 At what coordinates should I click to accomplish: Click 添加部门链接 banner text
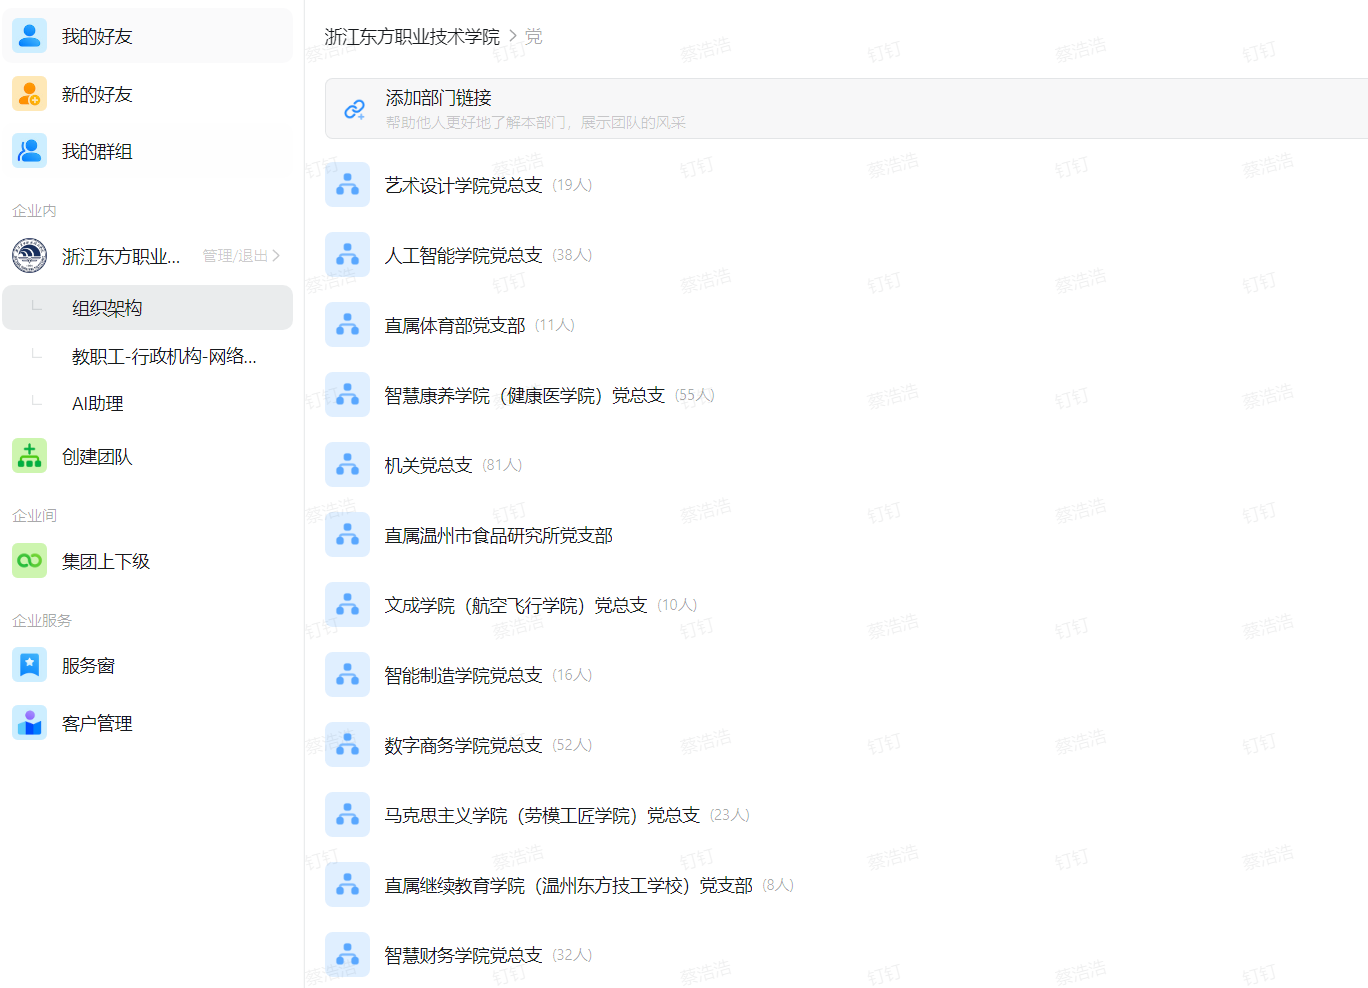coord(438,98)
